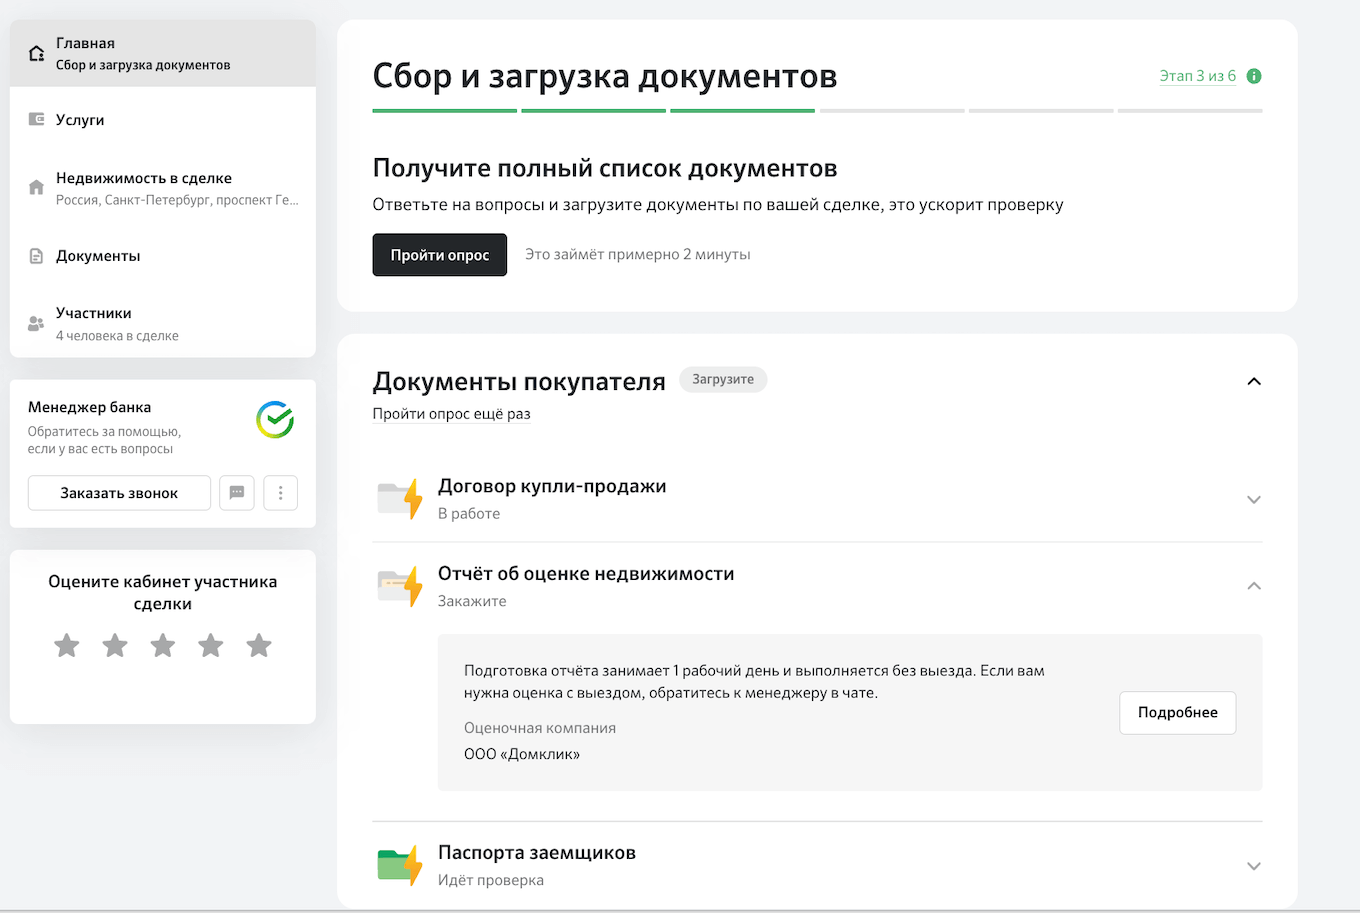Click the third green progress segment

click(743, 111)
